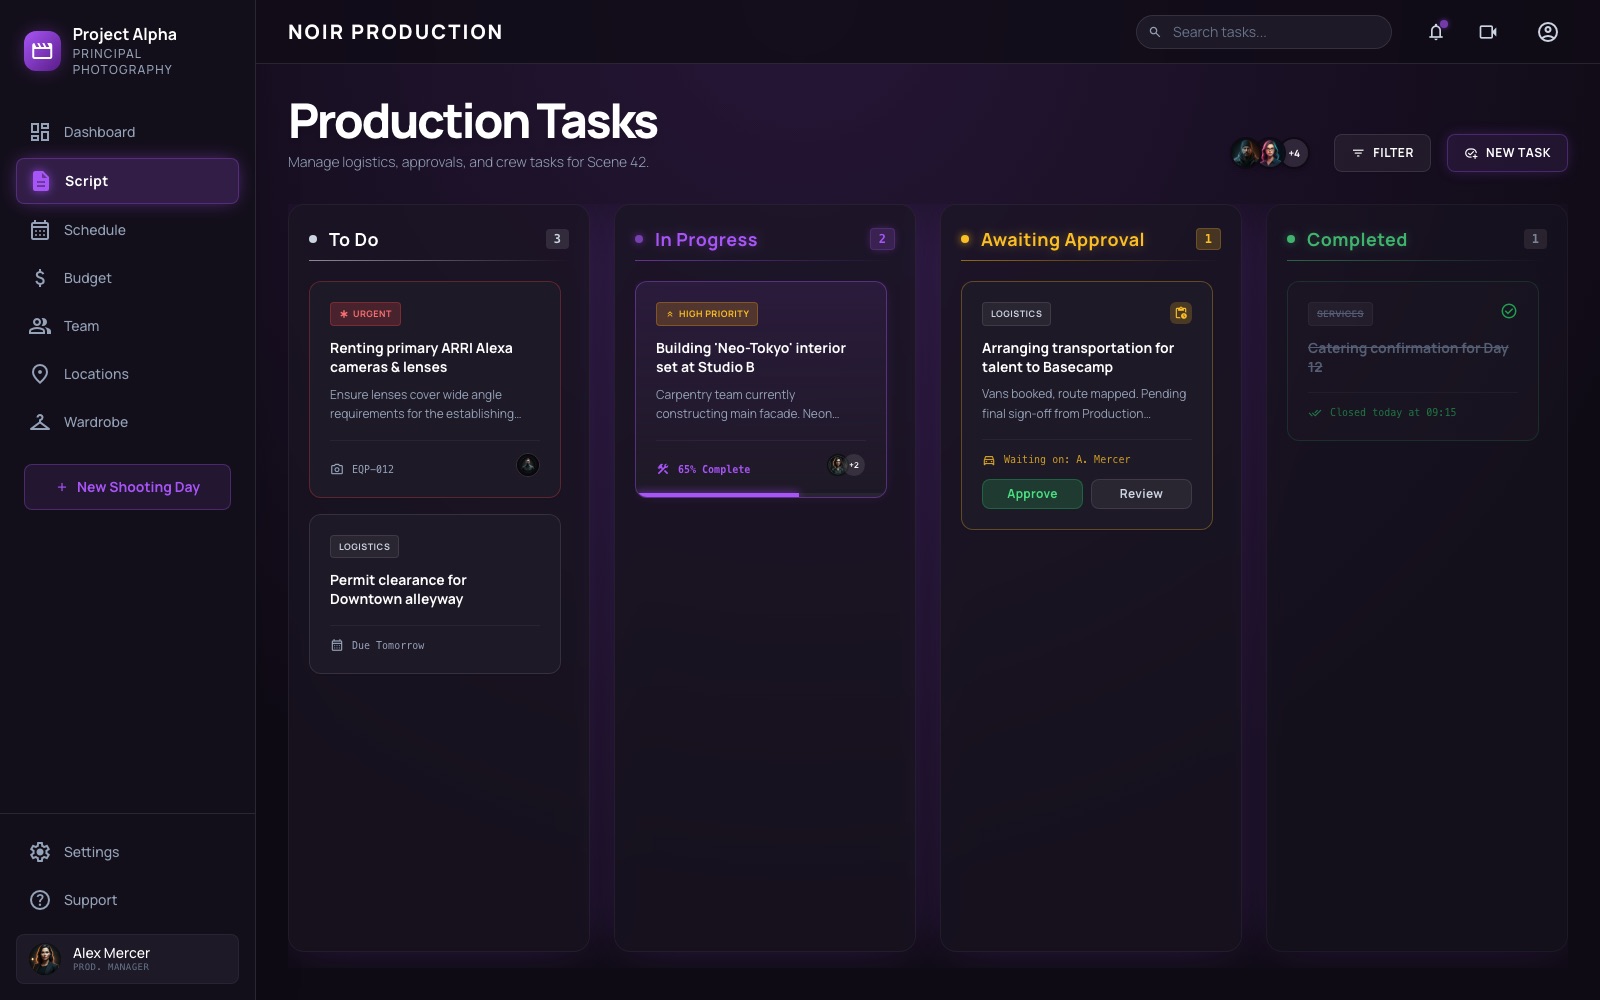This screenshot has height=1000, width=1600.
Task: Click the Dashboard grid icon
Action: pos(40,132)
